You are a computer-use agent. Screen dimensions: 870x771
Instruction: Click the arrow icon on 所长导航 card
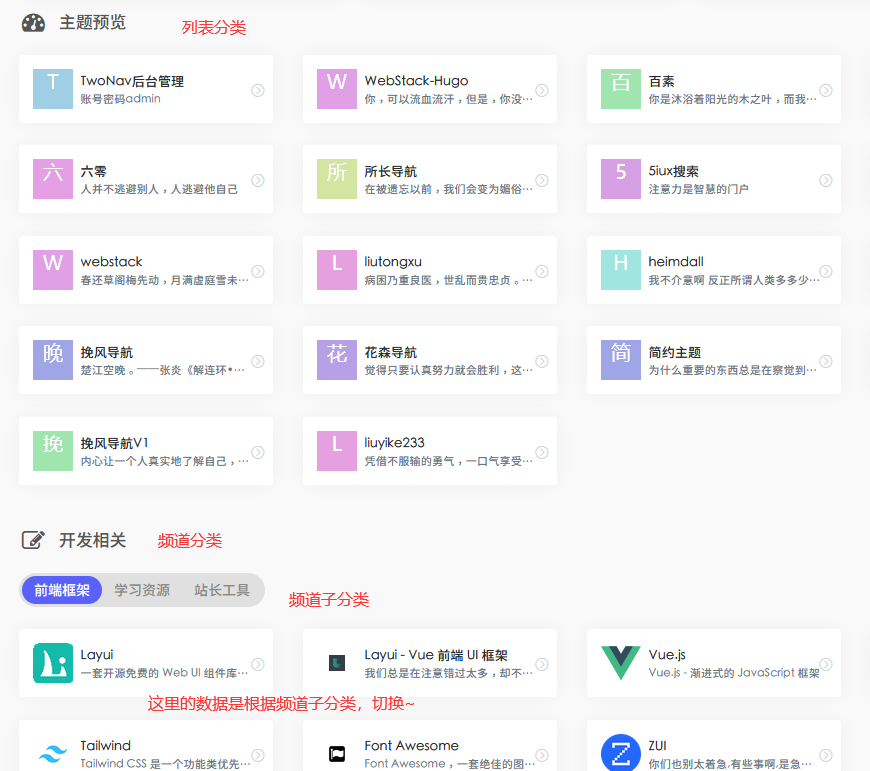click(542, 180)
